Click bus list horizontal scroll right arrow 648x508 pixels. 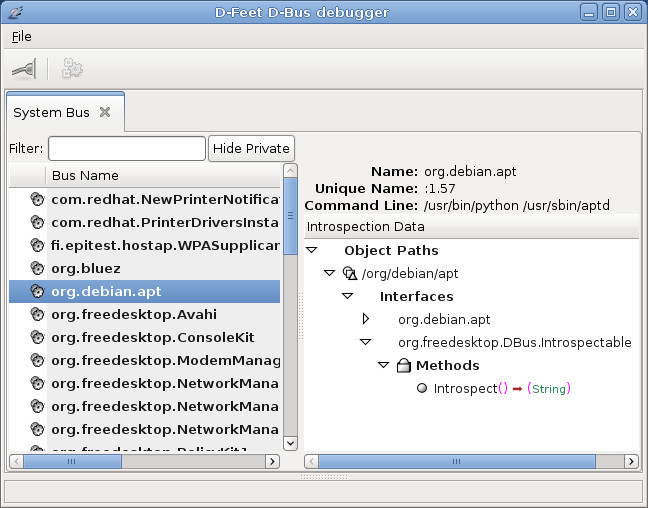tap(272, 461)
